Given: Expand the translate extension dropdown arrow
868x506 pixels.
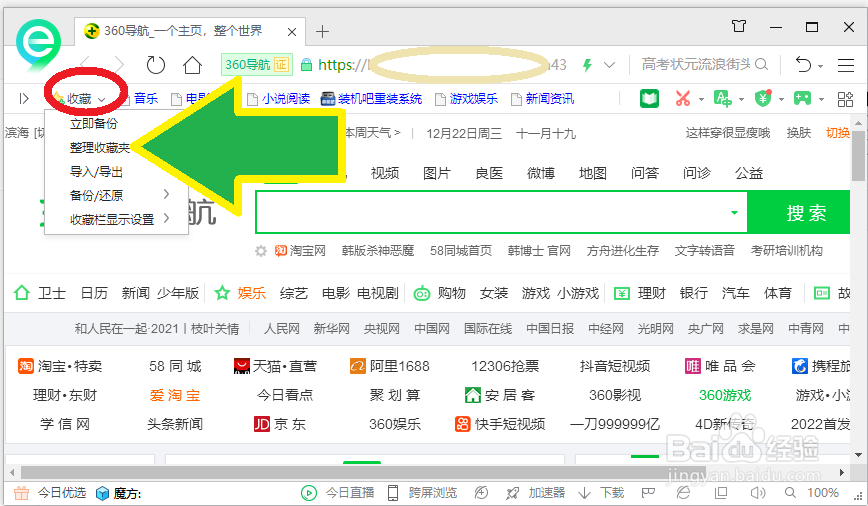Looking at the screenshot, I should coord(741,100).
